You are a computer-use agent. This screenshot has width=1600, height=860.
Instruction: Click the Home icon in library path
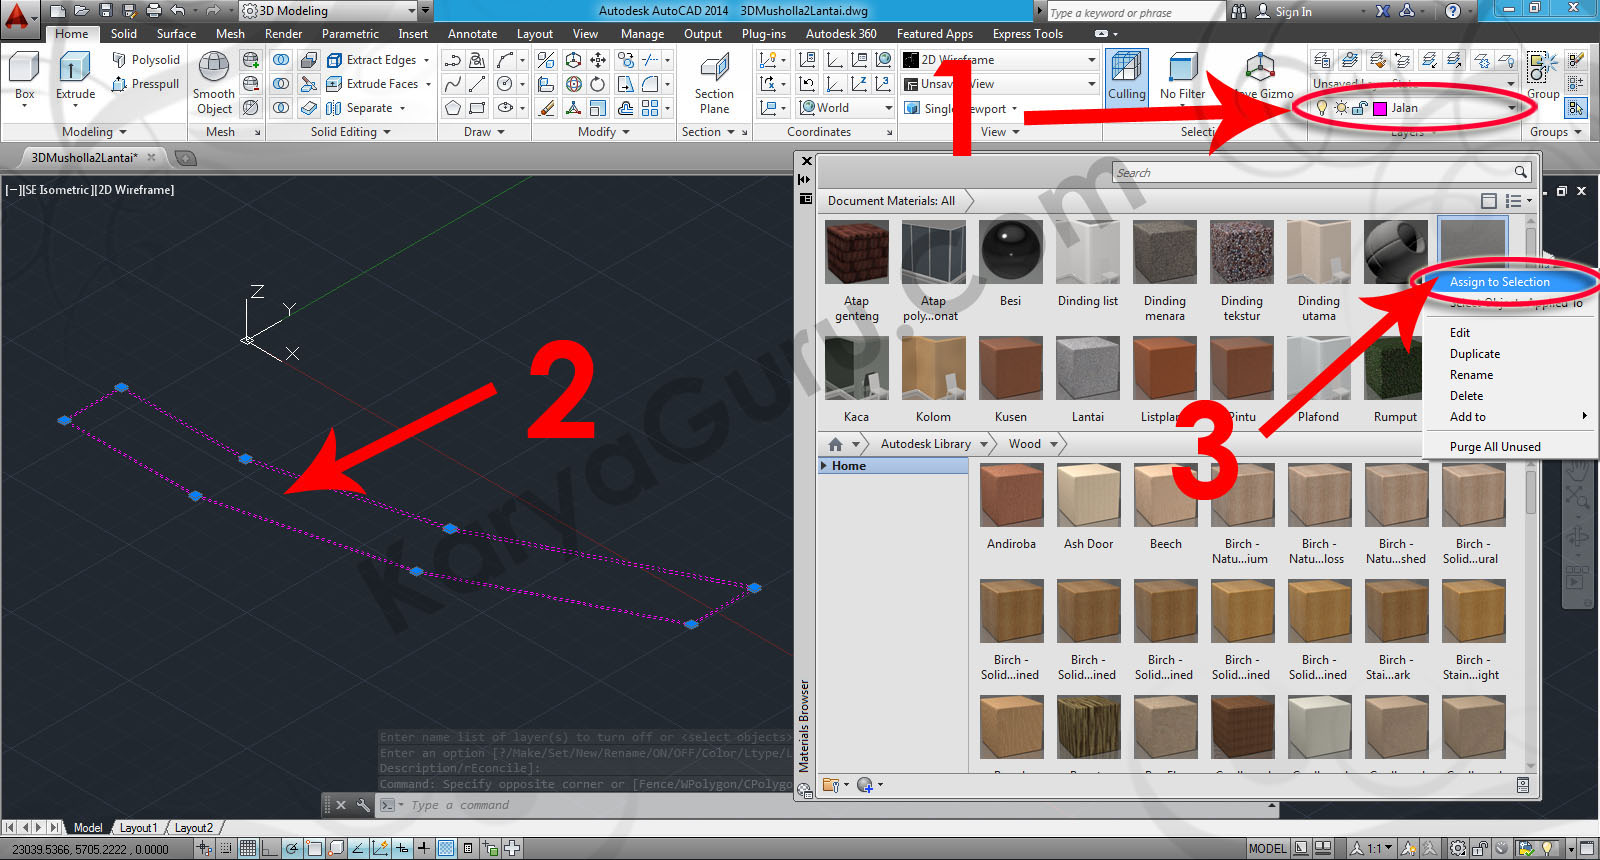tap(835, 444)
